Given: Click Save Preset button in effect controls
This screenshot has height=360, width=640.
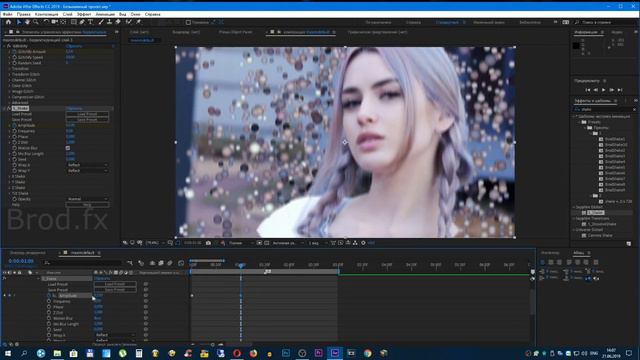Looking at the screenshot, I should (x=87, y=120).
